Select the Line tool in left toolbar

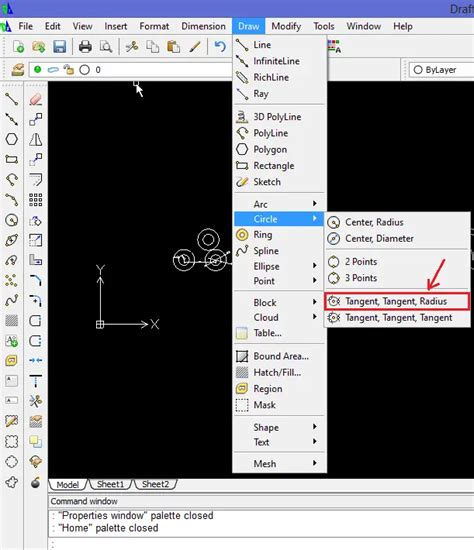click(x=12, y=99)
